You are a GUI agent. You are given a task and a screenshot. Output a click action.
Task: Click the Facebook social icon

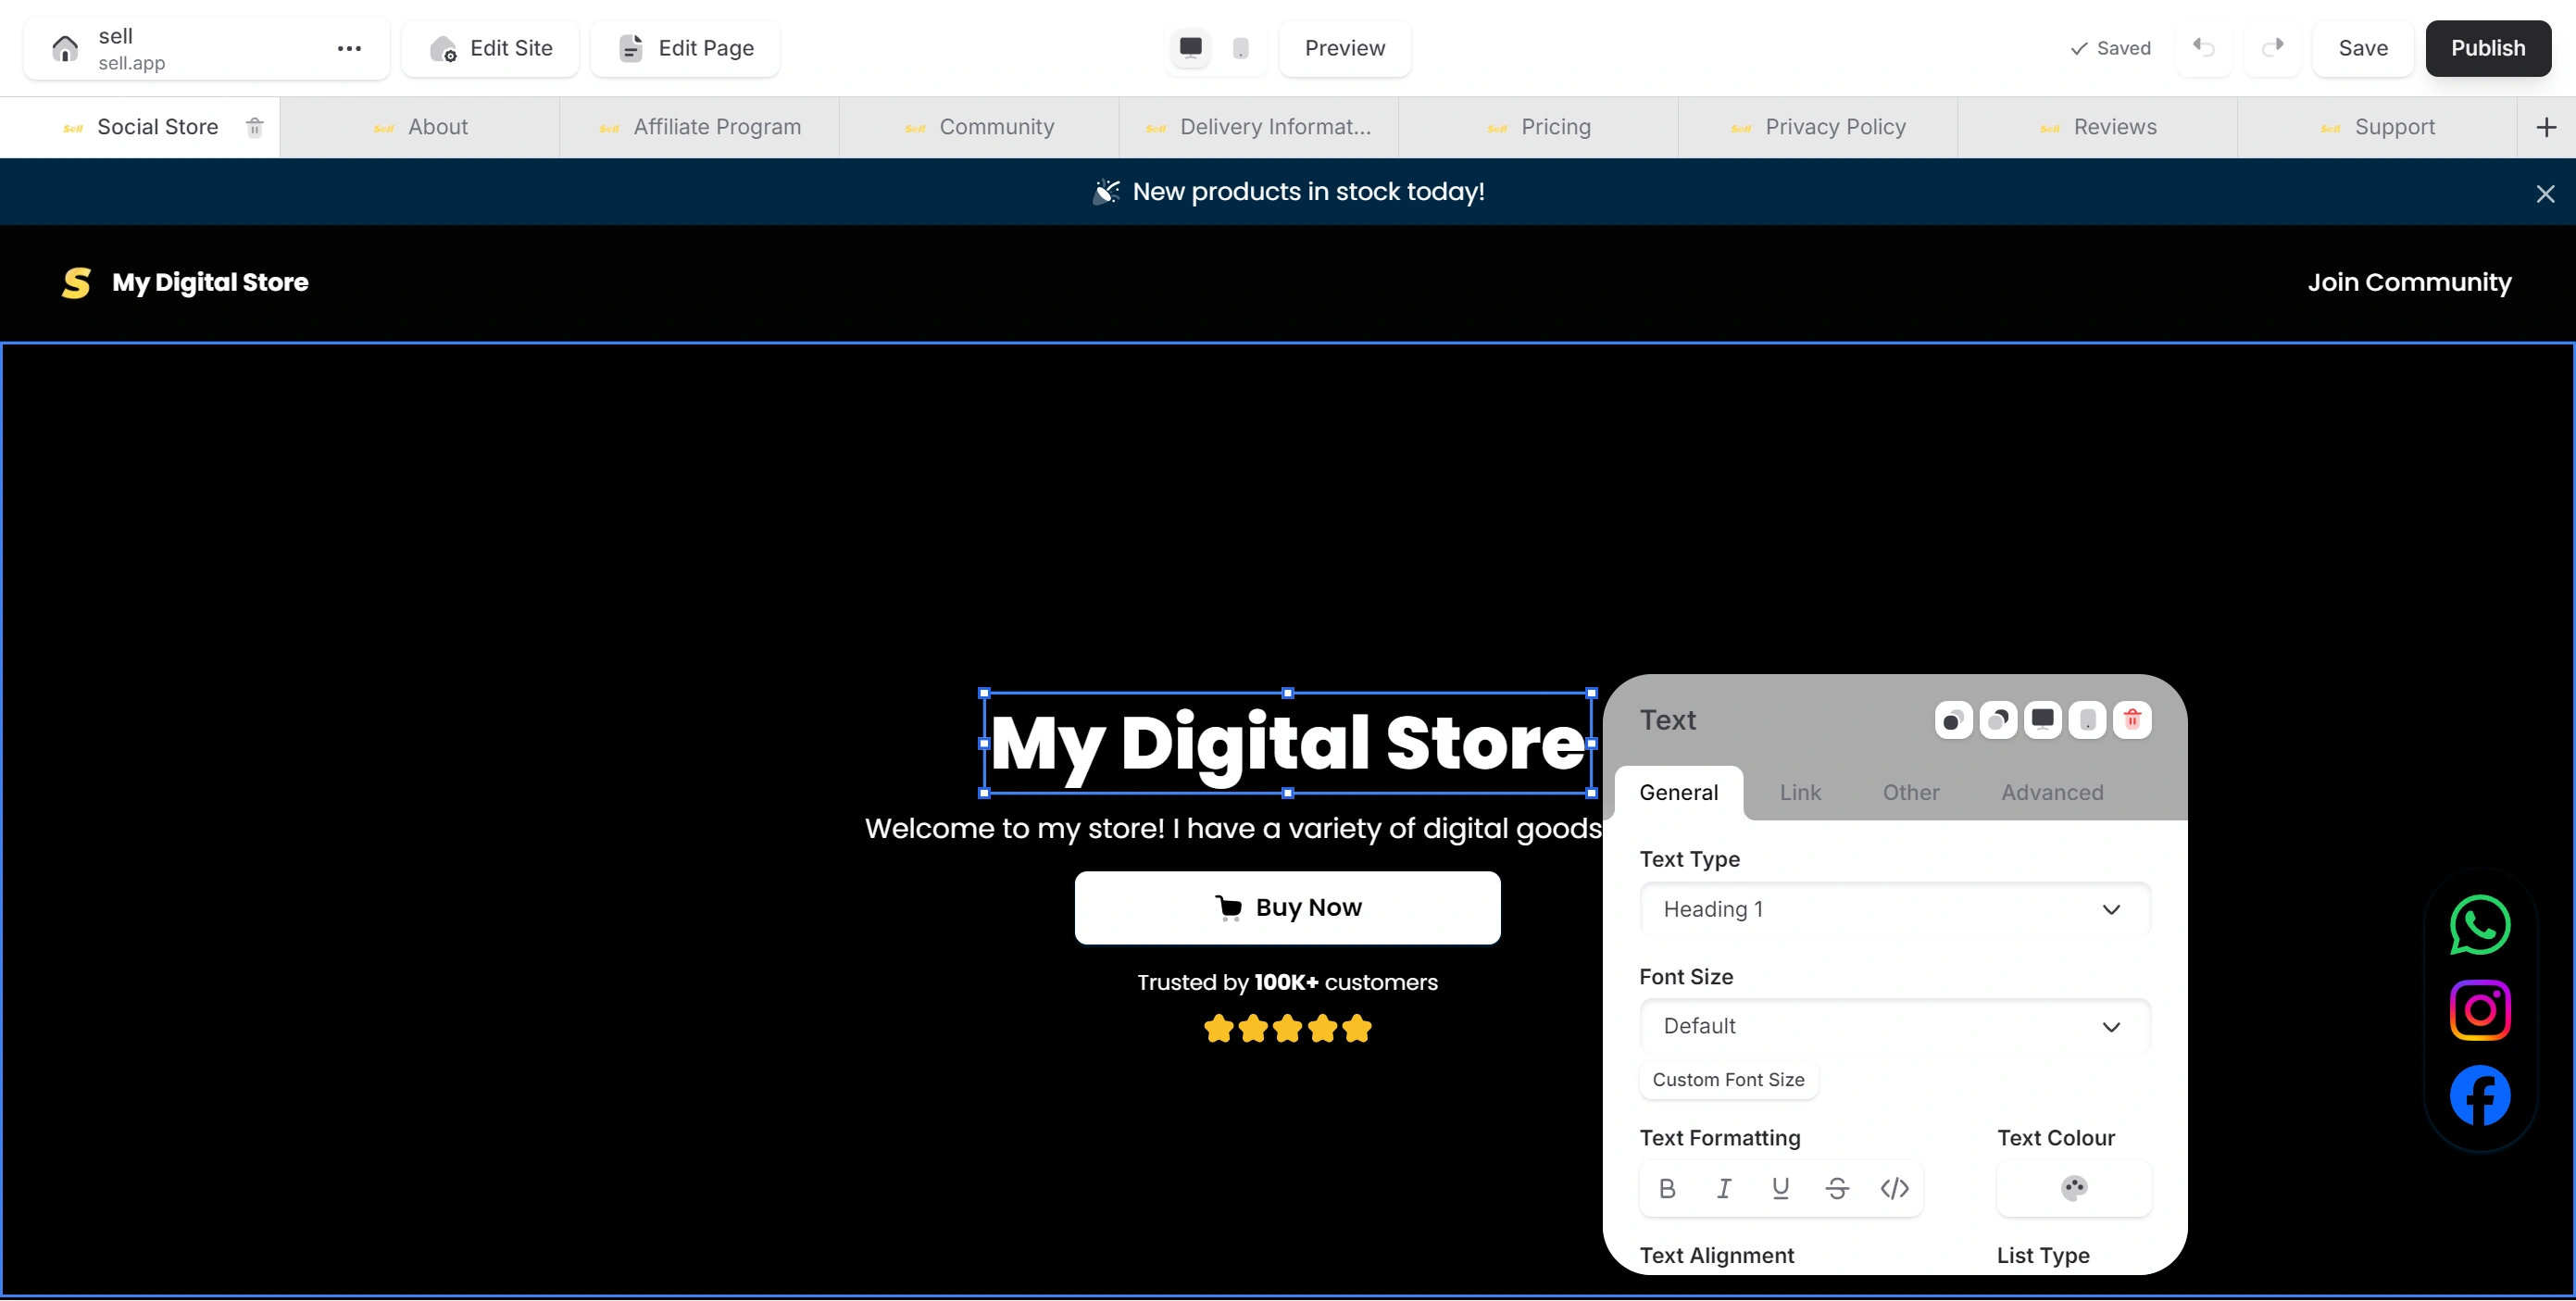2479,1095
